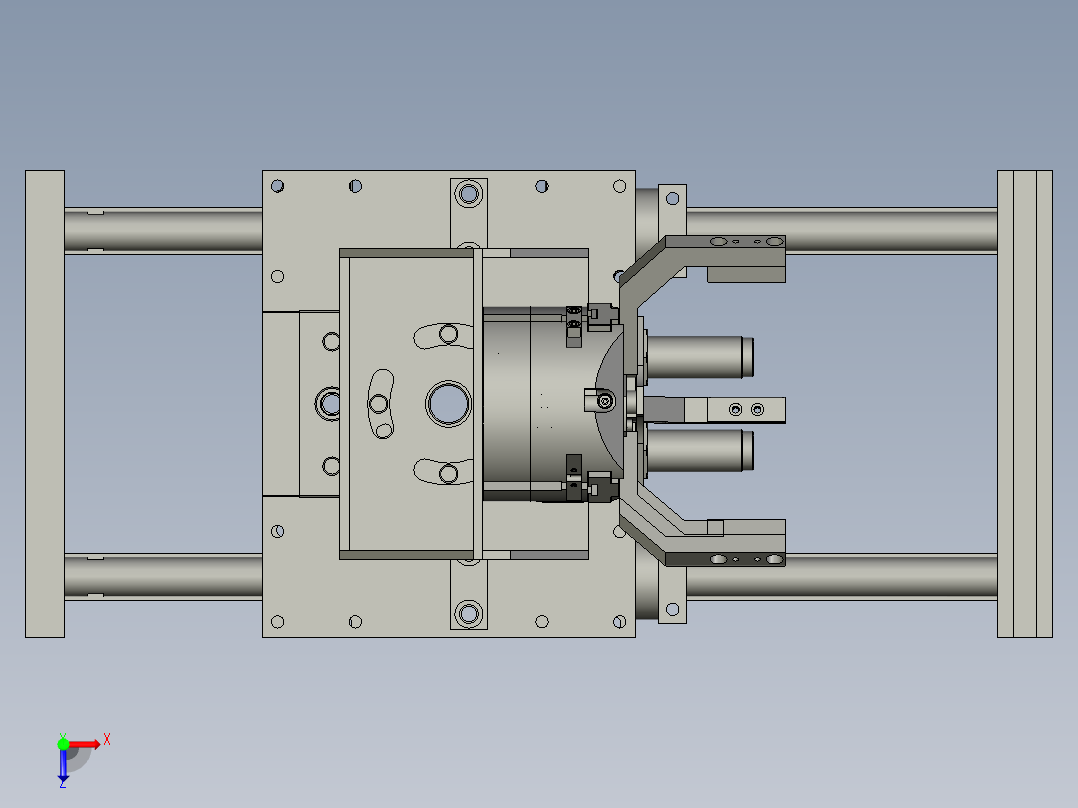
Task: Click the green Y axis dot of the triad
Action: (x=63, y=744)
